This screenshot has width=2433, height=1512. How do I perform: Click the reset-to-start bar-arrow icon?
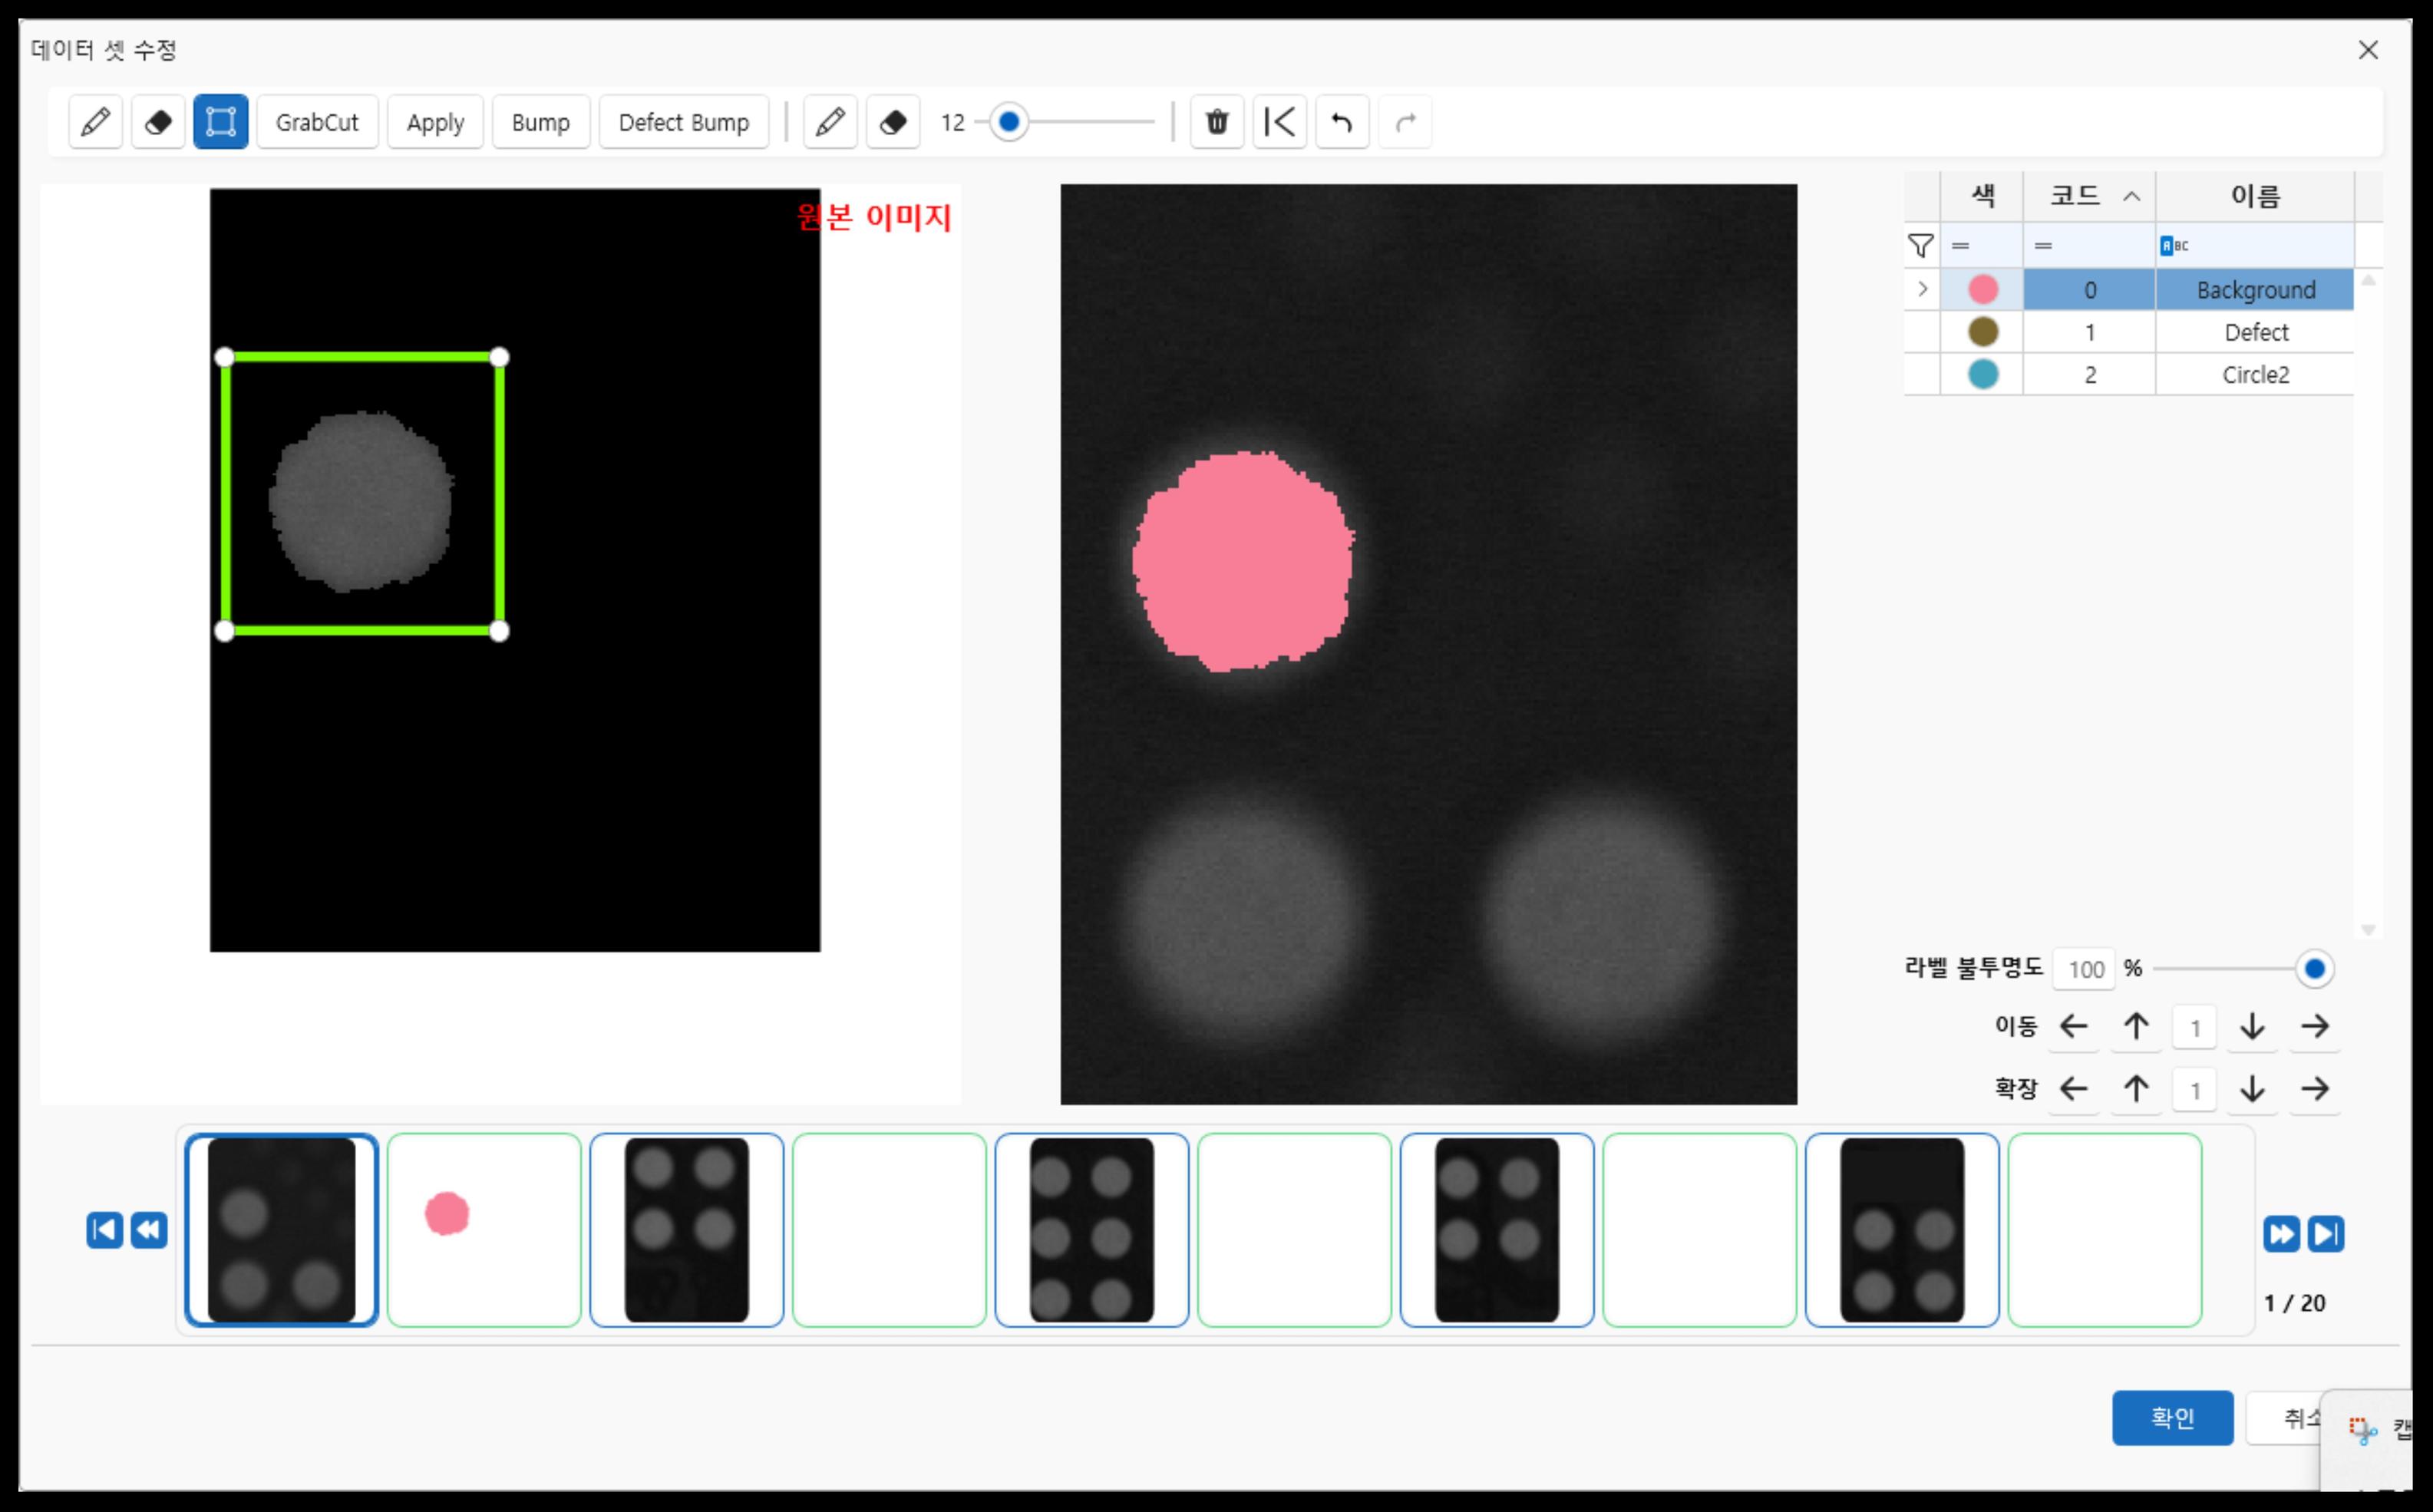[1279, 122]
